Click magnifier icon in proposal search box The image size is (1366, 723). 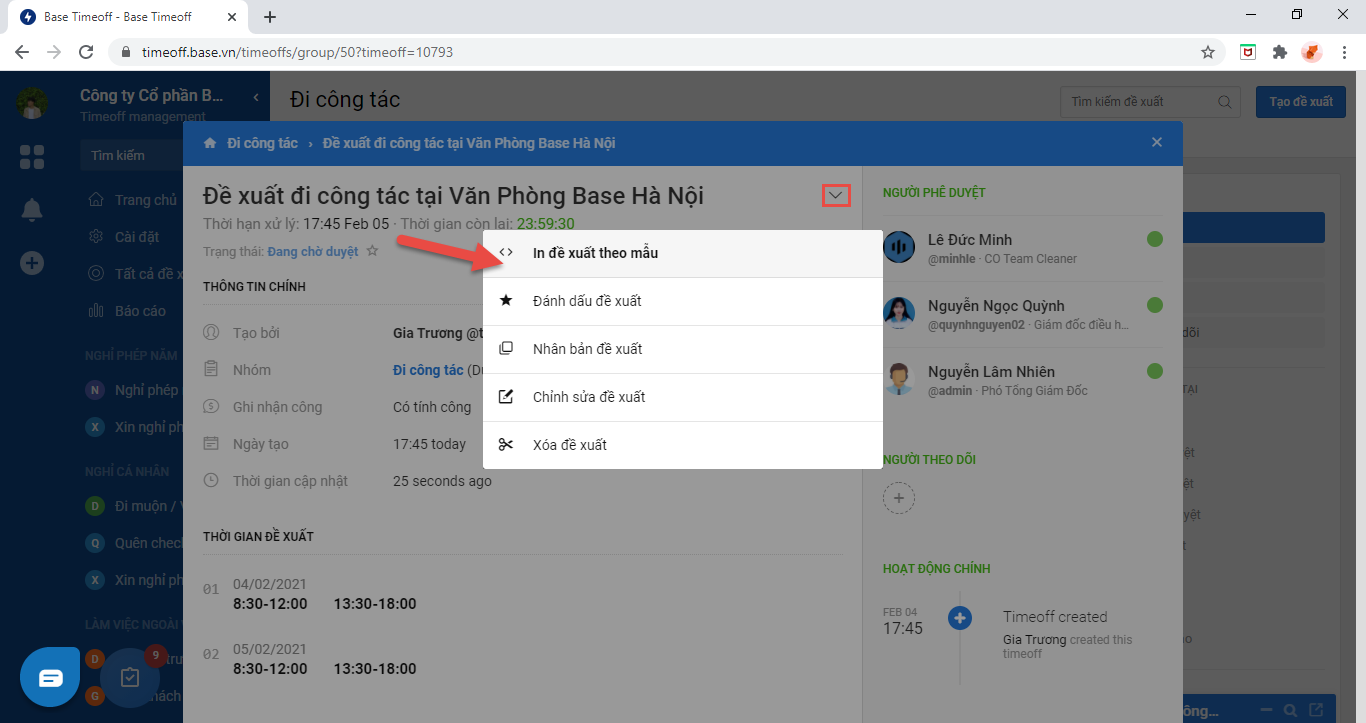1224,101
